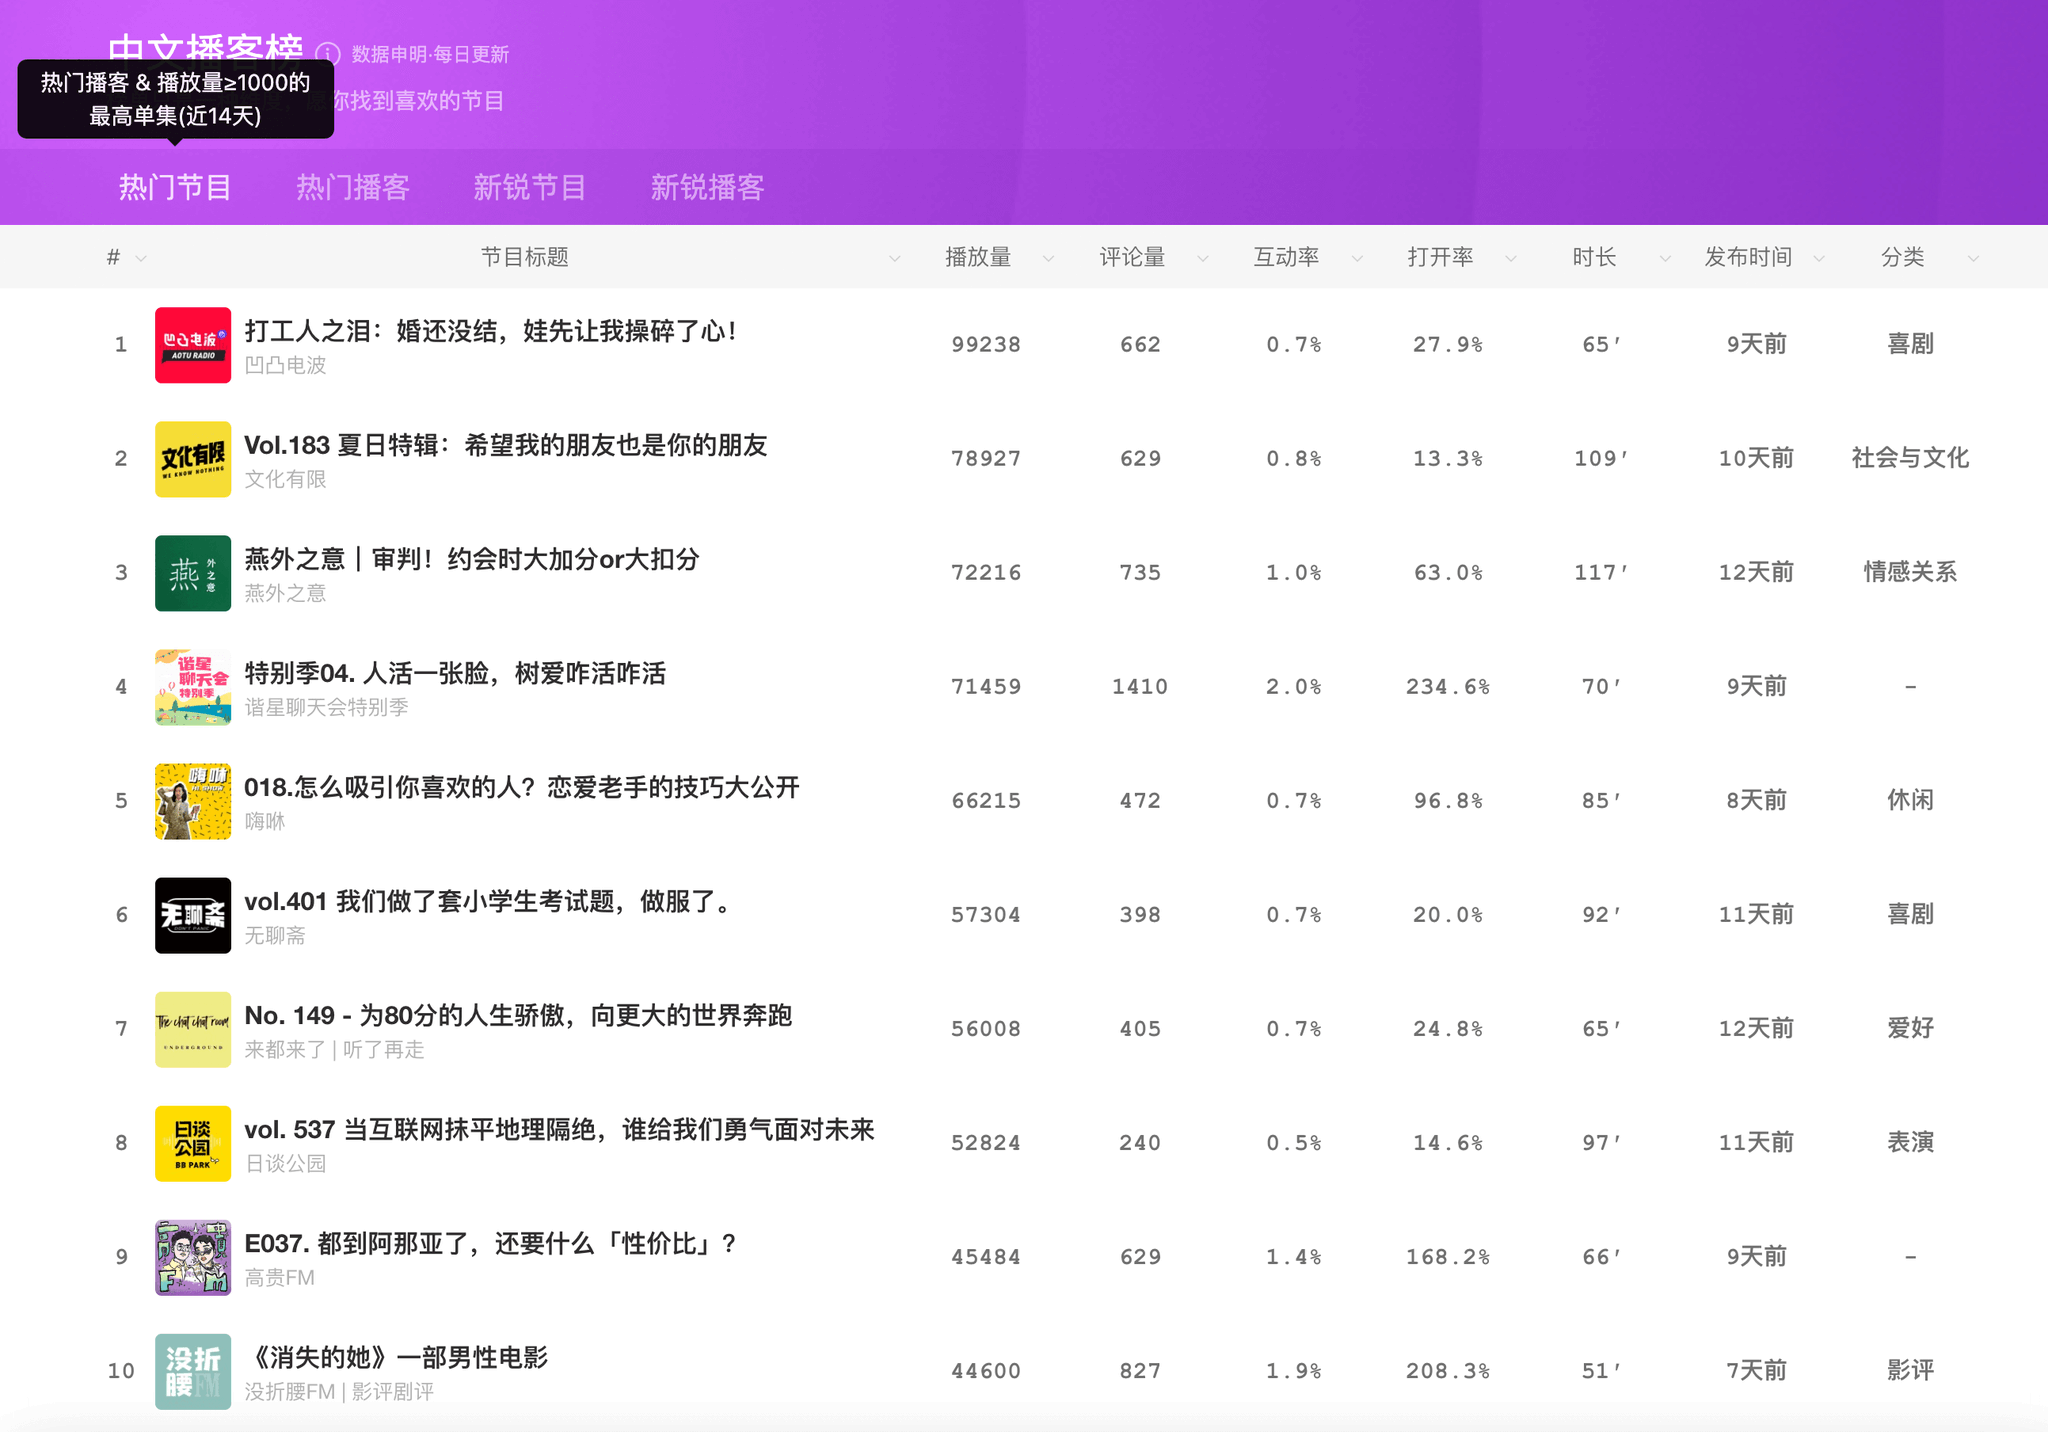Open the 节目标题 column chevron

coord(894,259)
